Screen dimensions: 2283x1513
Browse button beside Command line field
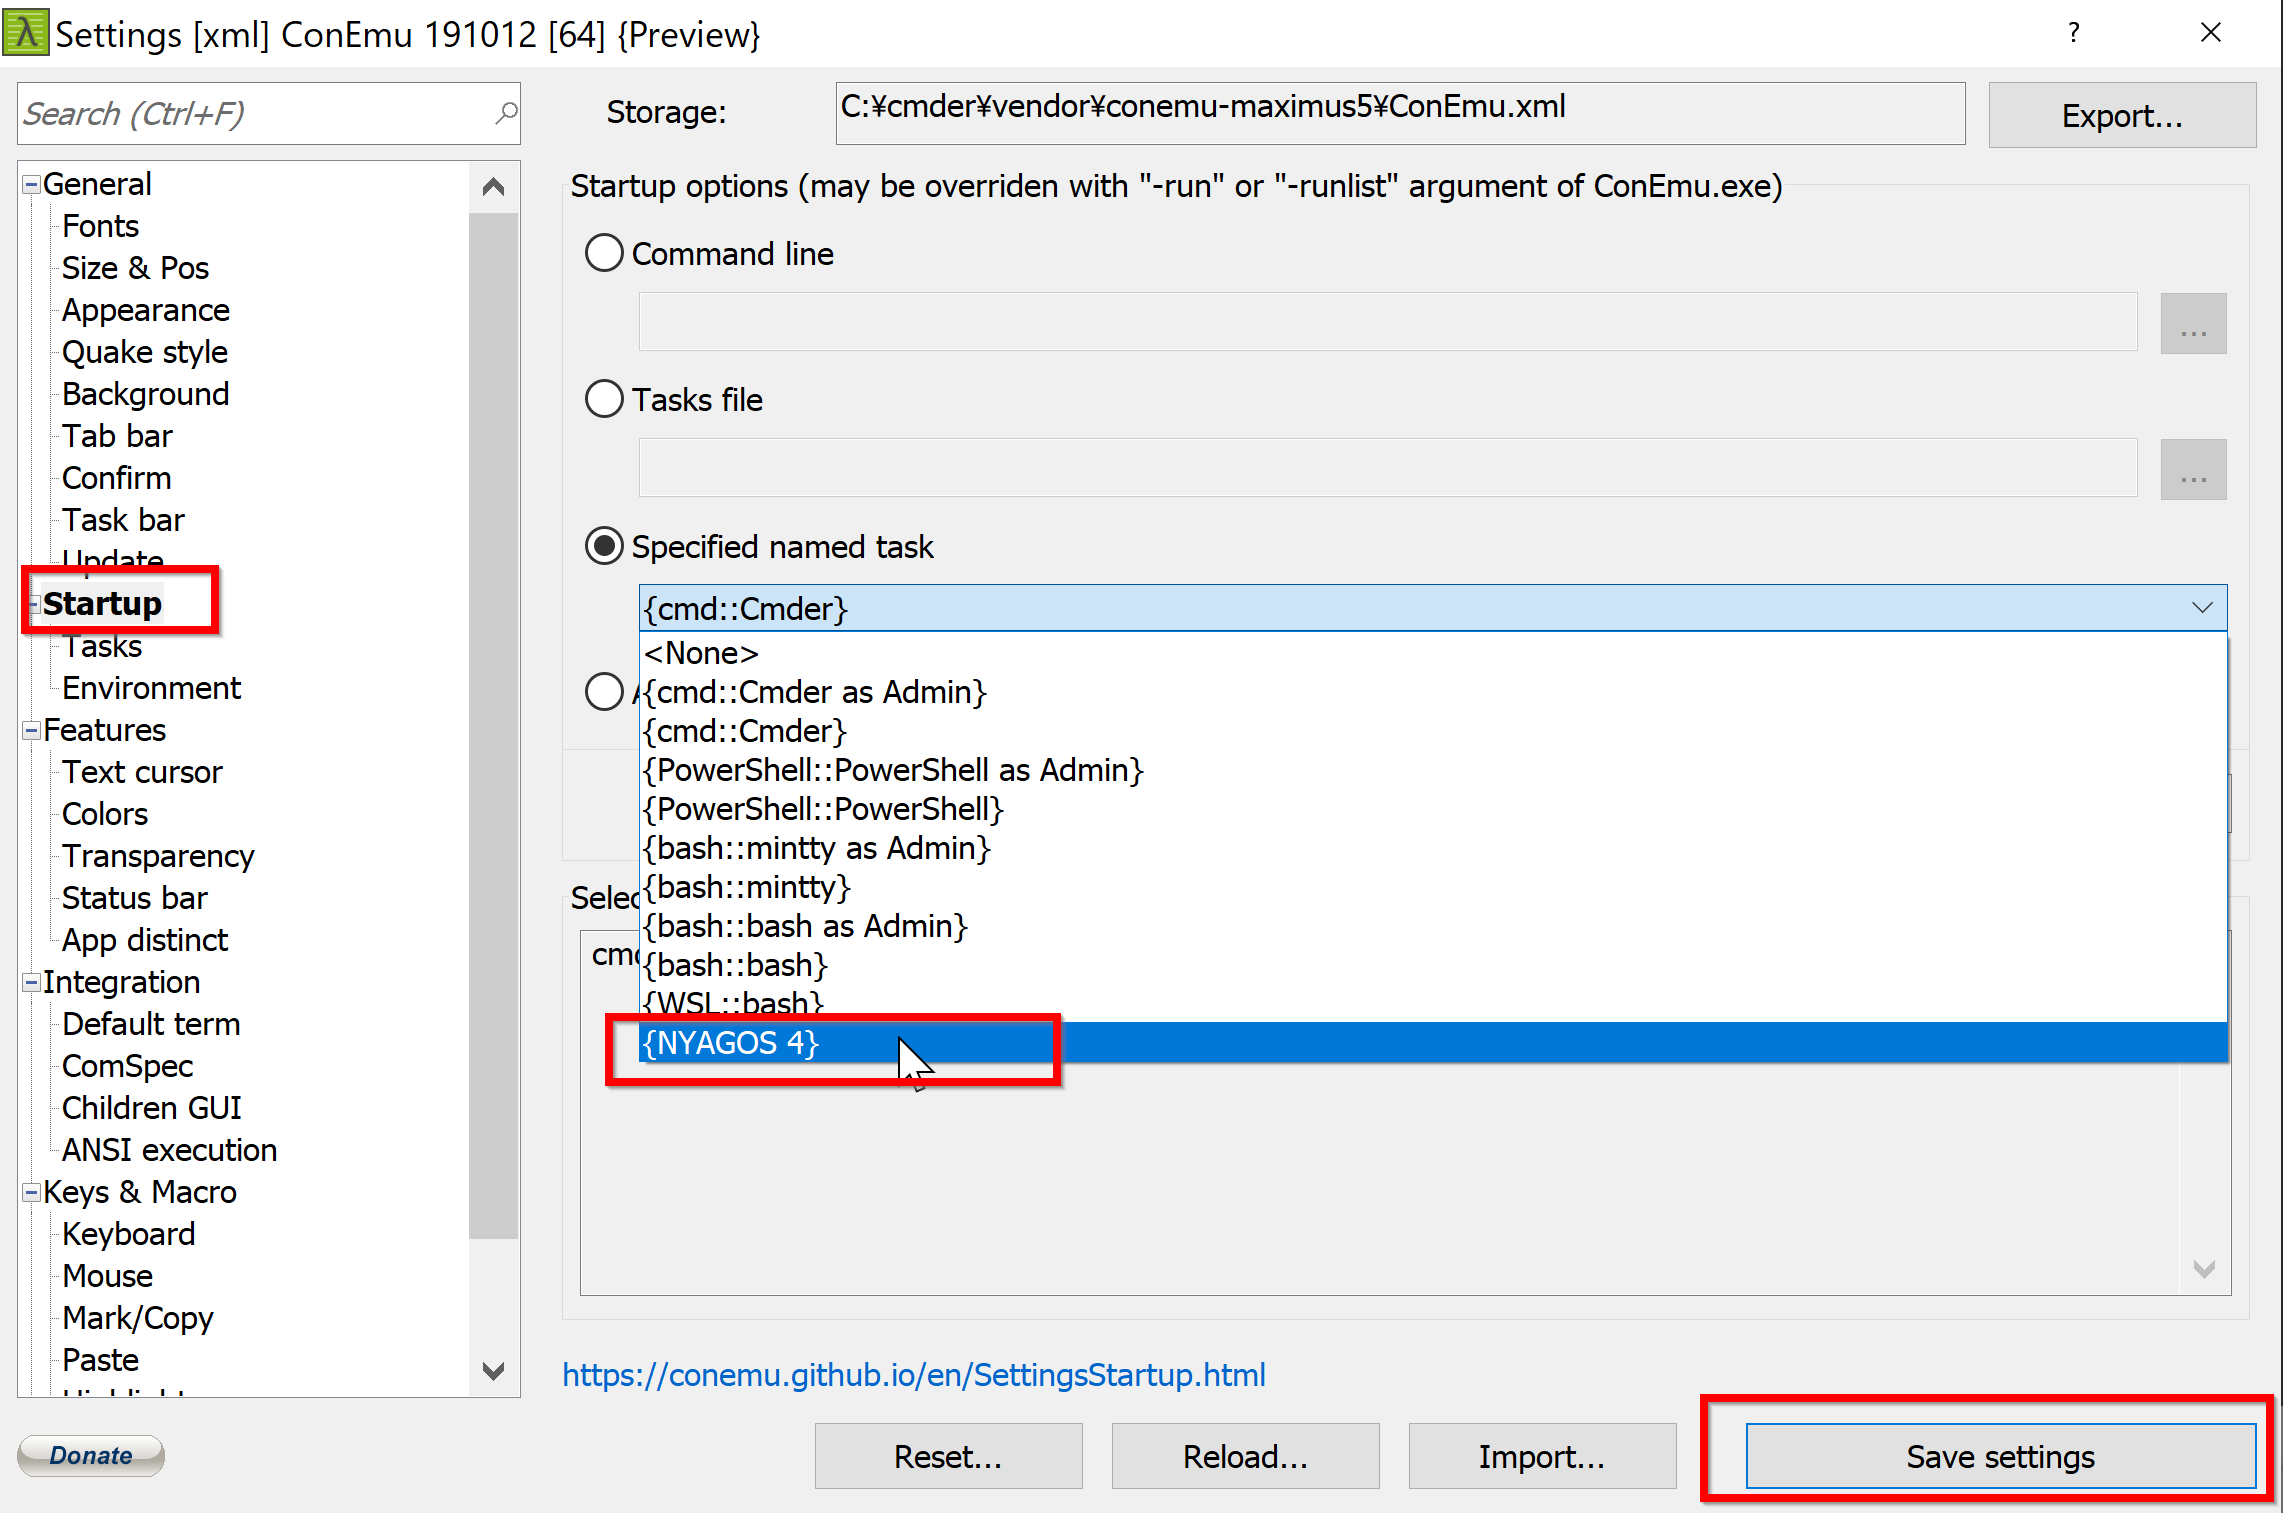point(2193,322)
